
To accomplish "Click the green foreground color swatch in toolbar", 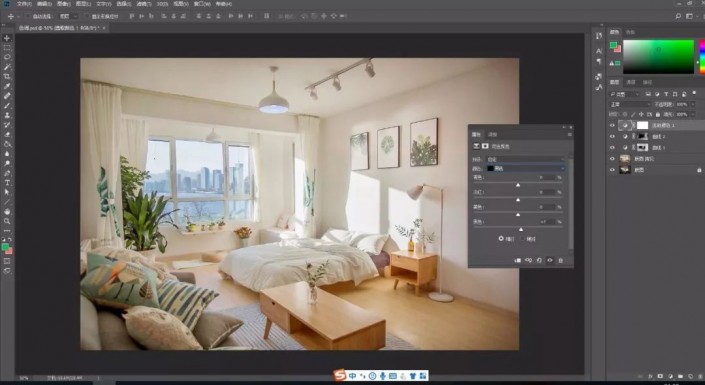I will (5, 247).
